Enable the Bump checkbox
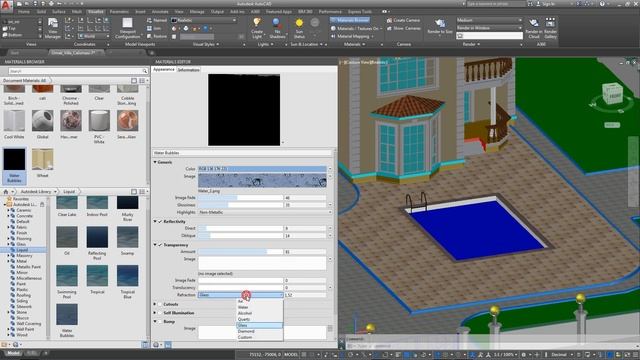 click(160, 322)
